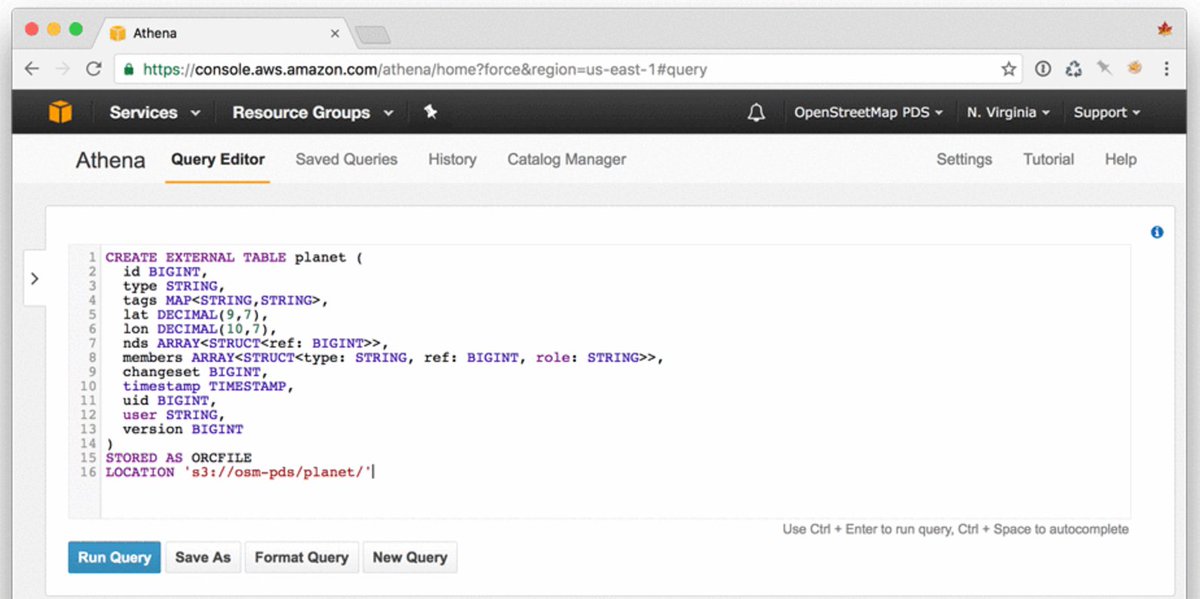Open the Support dropdown menu
The image size is (1200, 599).
1107,113
